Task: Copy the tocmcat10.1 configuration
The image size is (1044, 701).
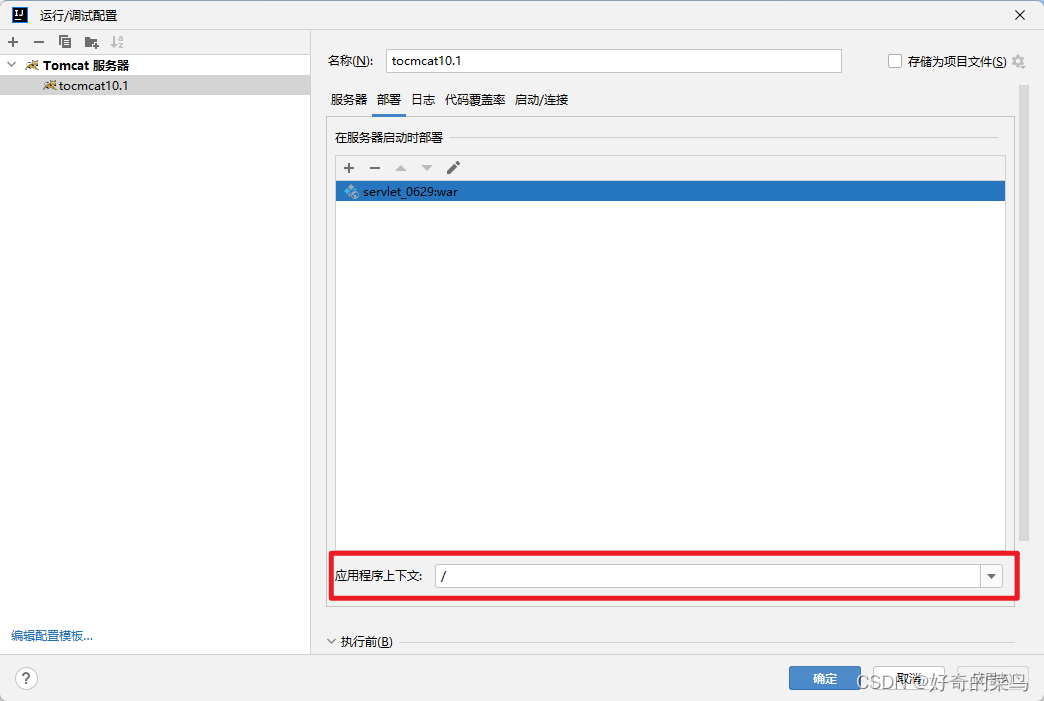Action: click(x=62, y=41)
